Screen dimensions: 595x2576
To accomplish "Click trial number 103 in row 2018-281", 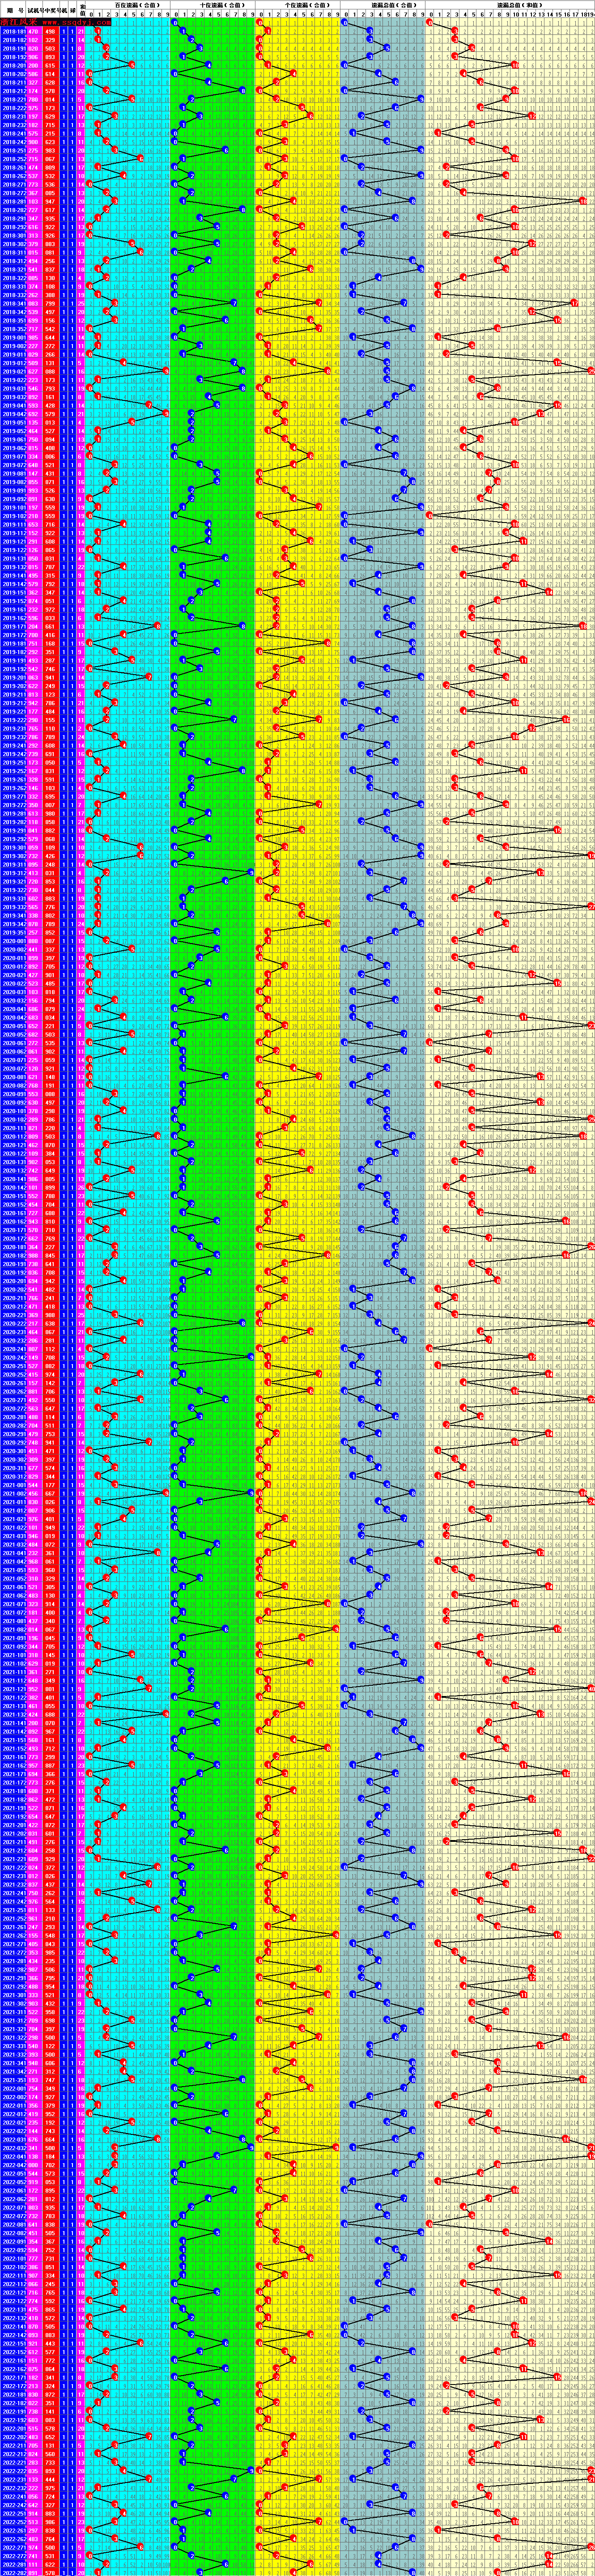I will click(33, 201).
